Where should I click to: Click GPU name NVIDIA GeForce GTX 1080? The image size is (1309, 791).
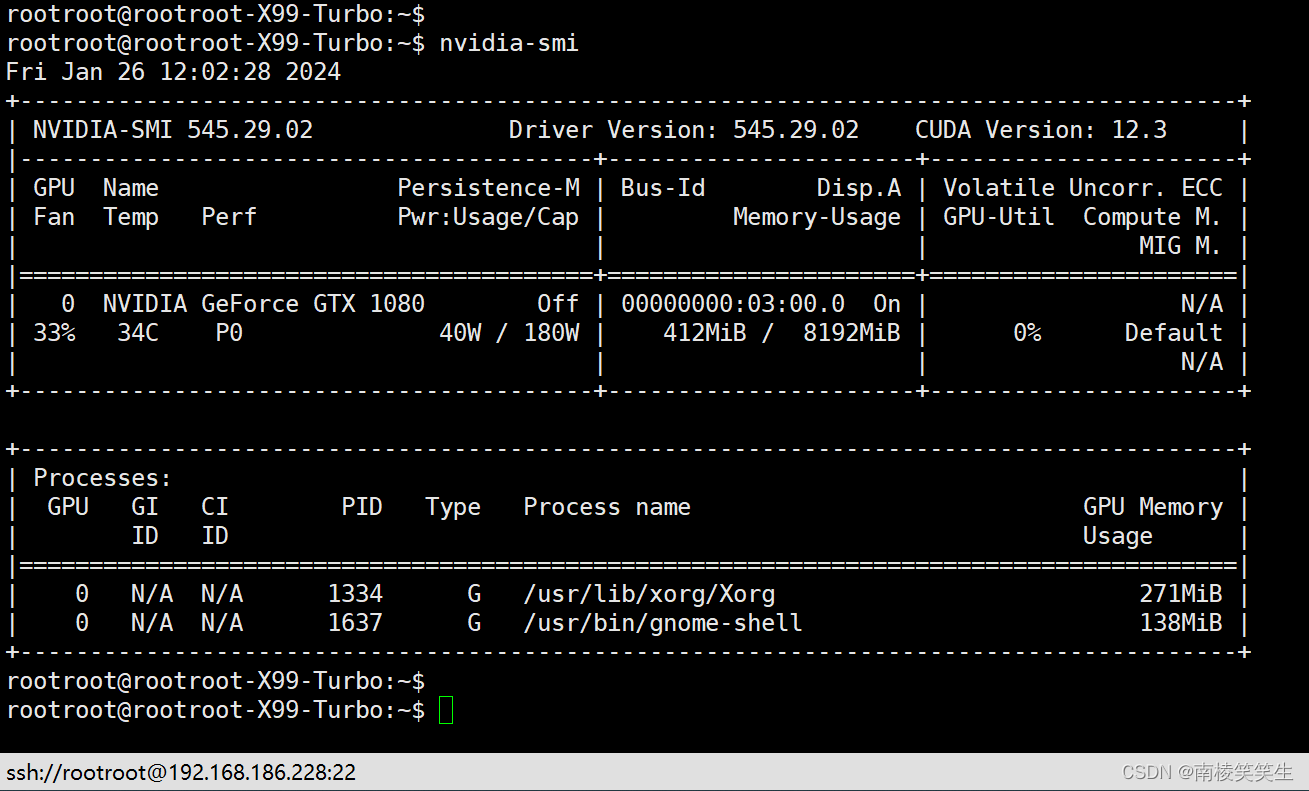tap(264, 304)
